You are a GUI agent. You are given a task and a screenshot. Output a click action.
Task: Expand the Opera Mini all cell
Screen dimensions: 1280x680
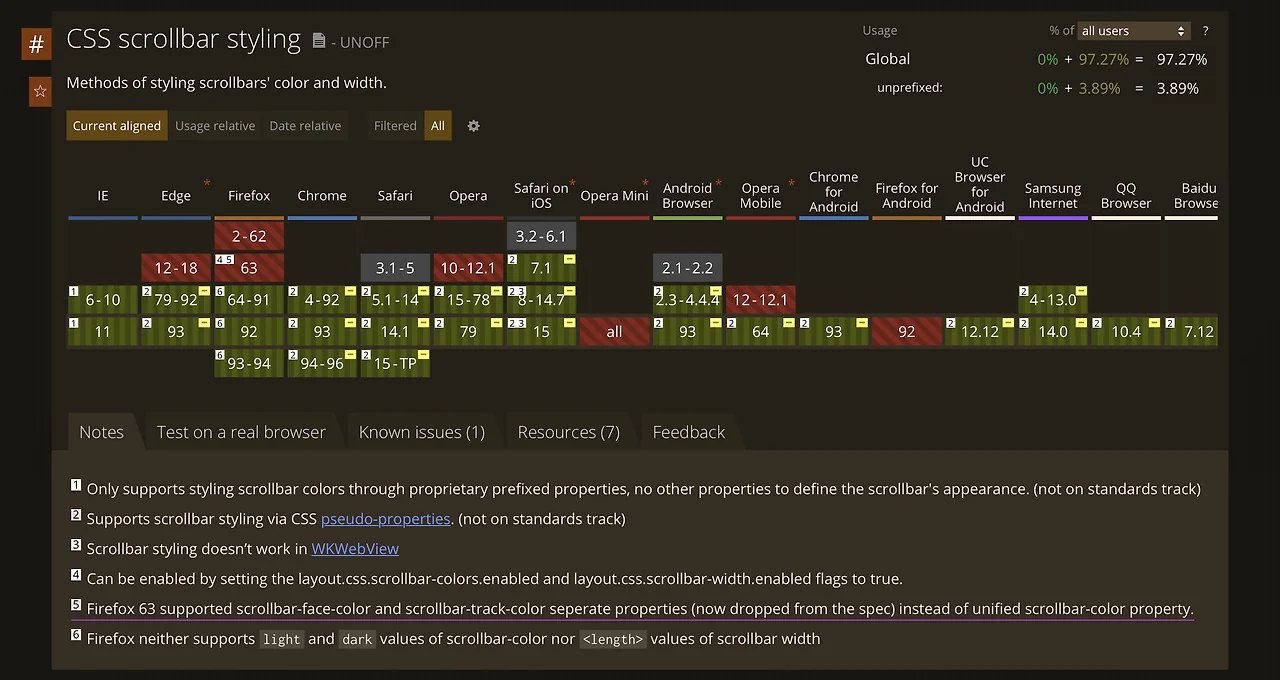pyautogui.click(x=614, y=332)
